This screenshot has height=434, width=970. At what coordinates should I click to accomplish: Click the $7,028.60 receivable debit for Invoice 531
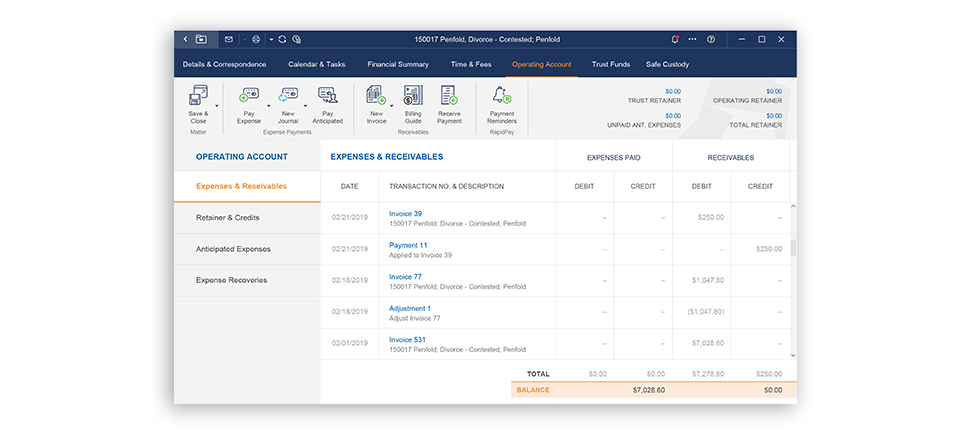[x=708, y=343]
